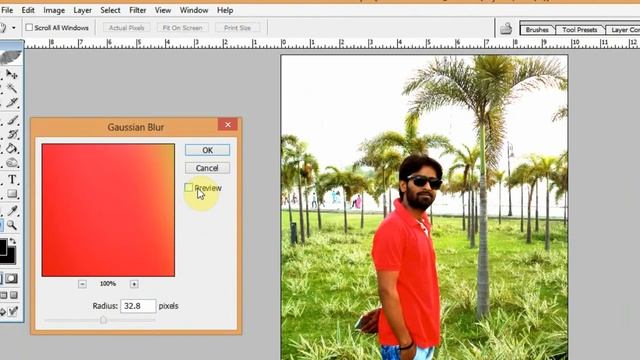This screenshot has width=640, height=360.
Task: Switch to the Layer Comps tab
Action: click(x=623, y=30)
